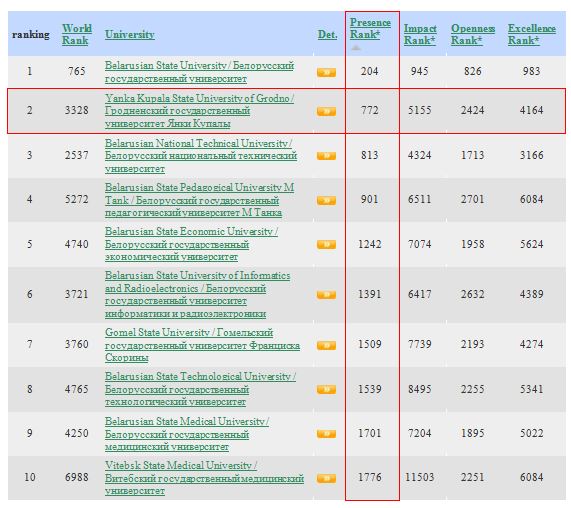The height and width of the screenshot is (508, 571).
Task: Open details icon for Belarusian State Pedagogical University
Action: coord(326,200)
